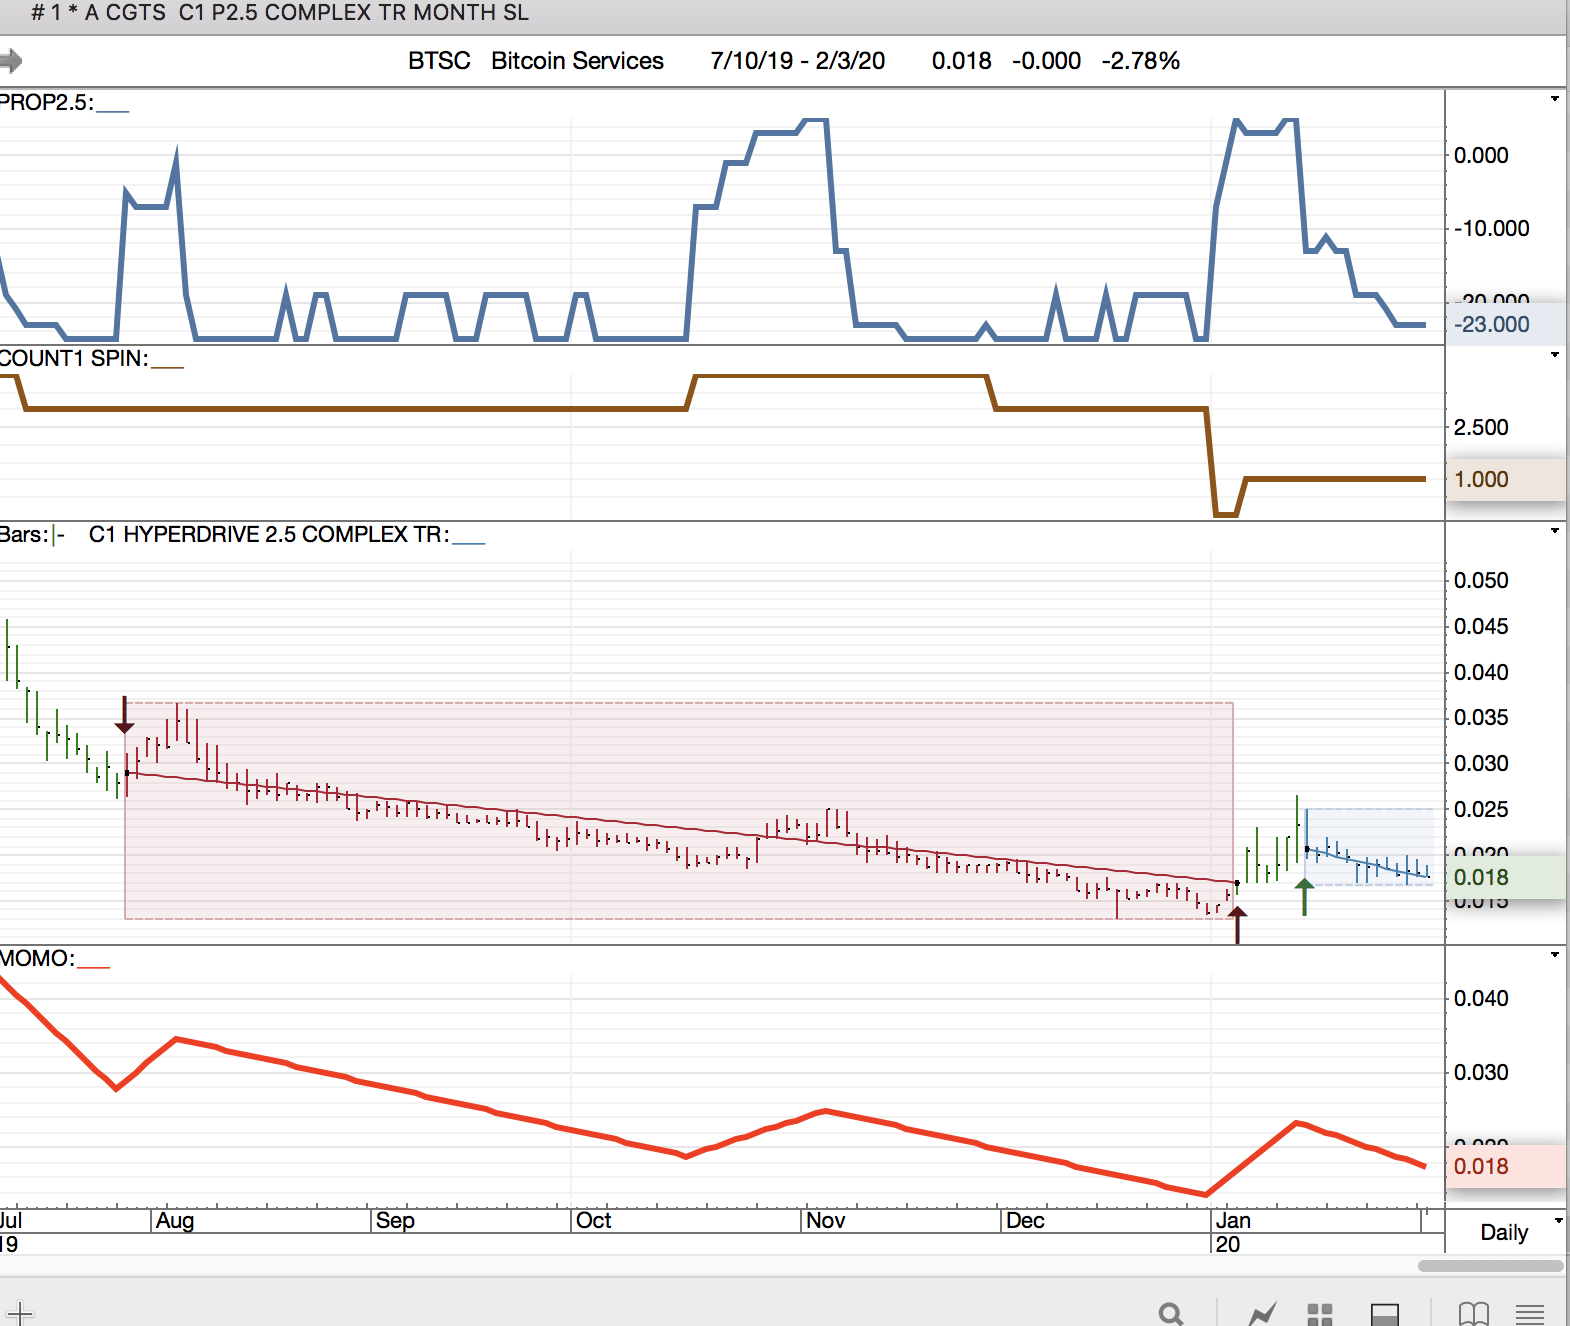Click the BTSC ticker symbol
Viewport: 1570px width, 1326px height.
(x=439, y=61)
